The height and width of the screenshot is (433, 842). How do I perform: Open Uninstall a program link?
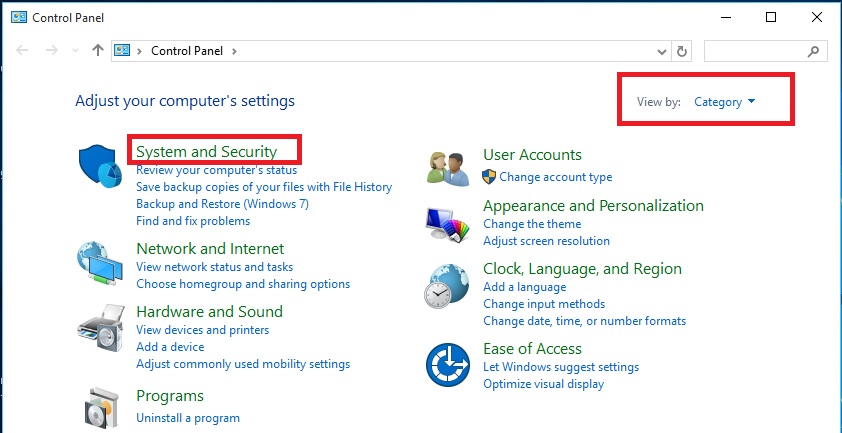[x=188, y=418]
